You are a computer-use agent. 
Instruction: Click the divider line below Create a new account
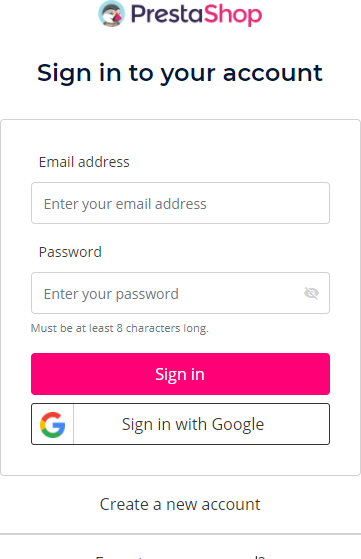(x=180, y=534)
